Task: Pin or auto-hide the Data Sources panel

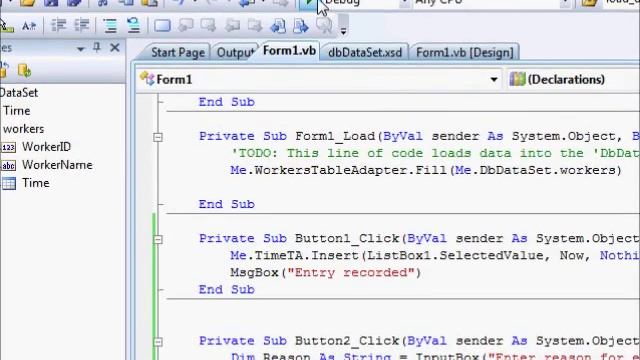Action: tap(97, 48)
